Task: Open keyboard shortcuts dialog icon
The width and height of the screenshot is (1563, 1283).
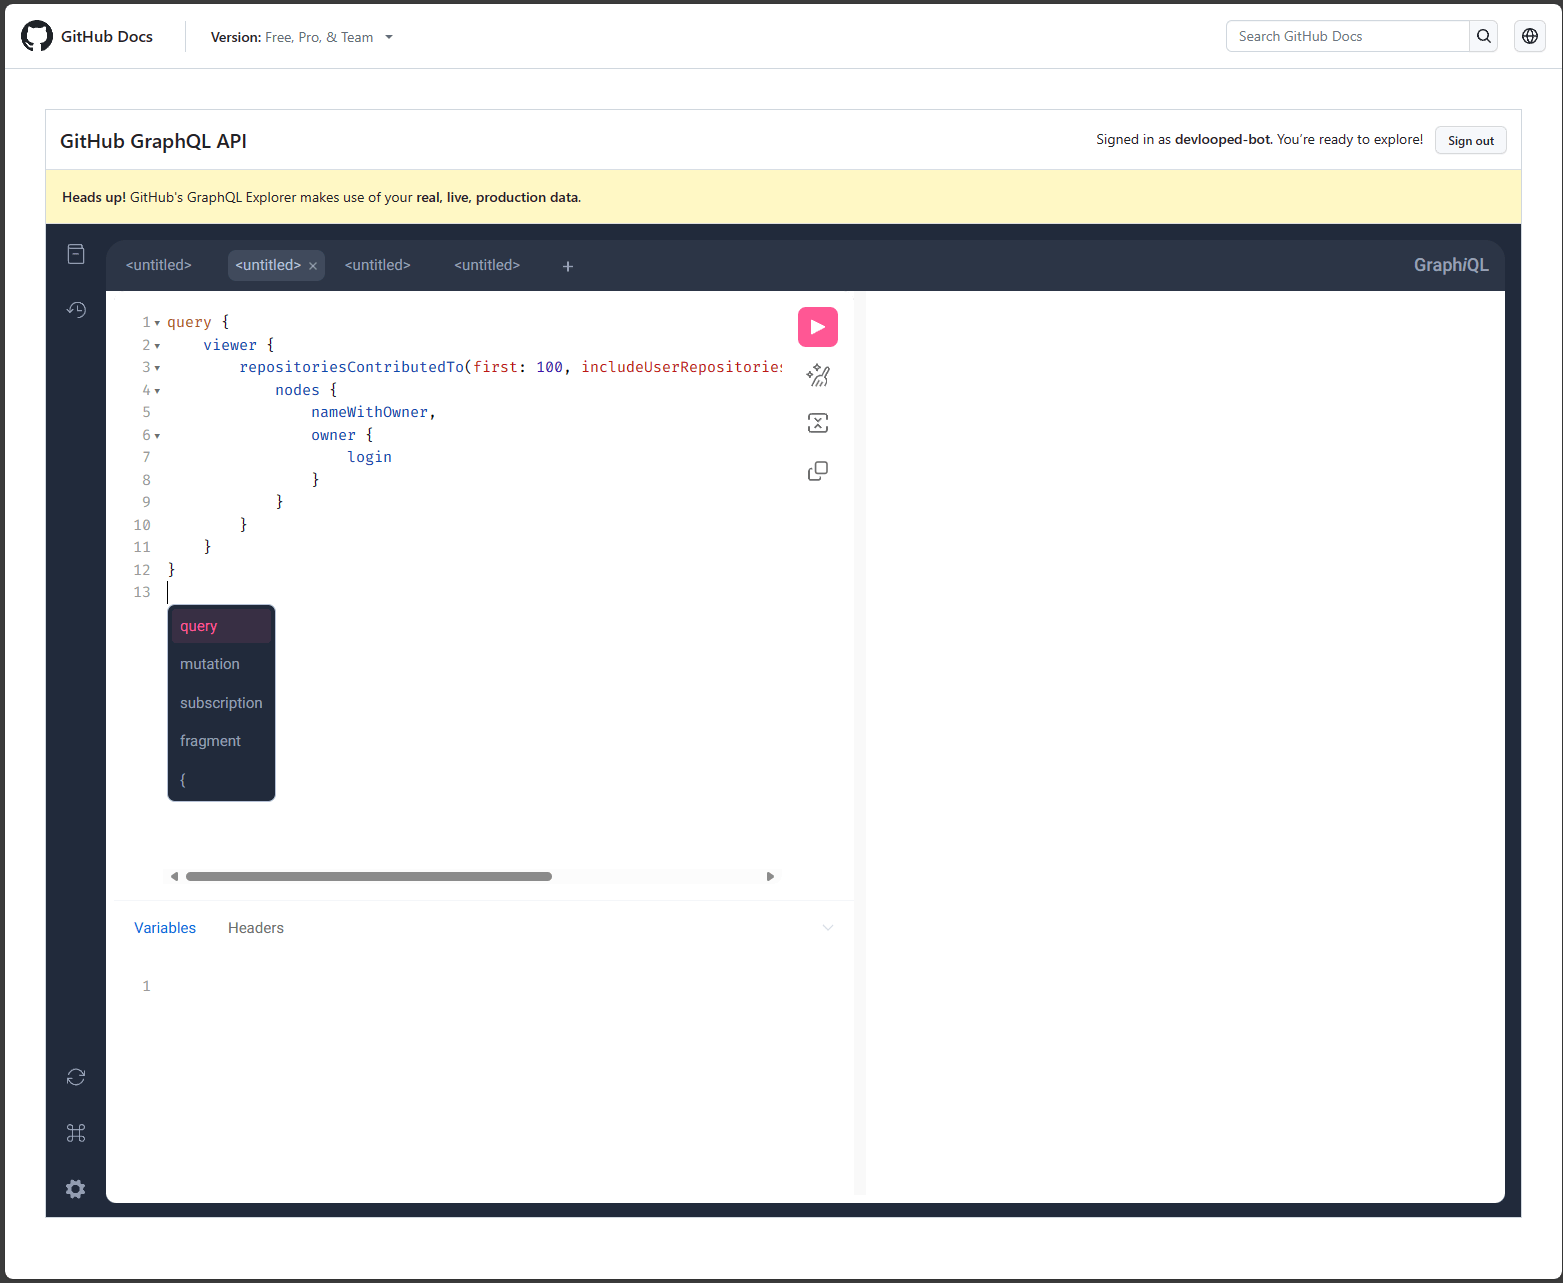Action: point(76,1133)
